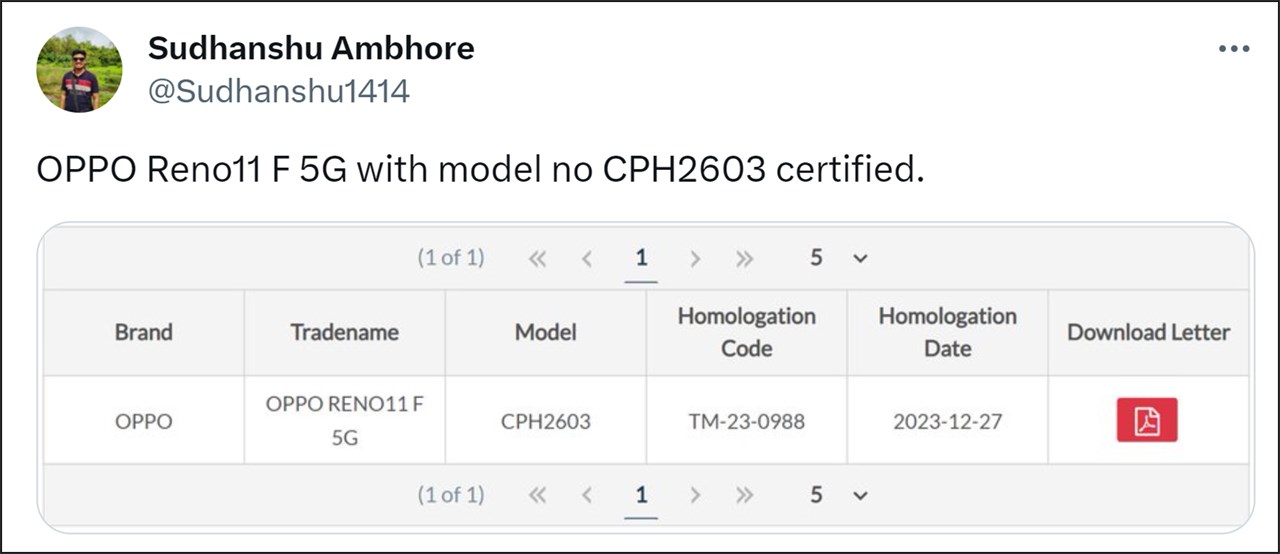Click previous page arrow in bottom paginator
The width and height of the screenshot is (1280, 554).
pyautogui.click(x=587, y=495)
